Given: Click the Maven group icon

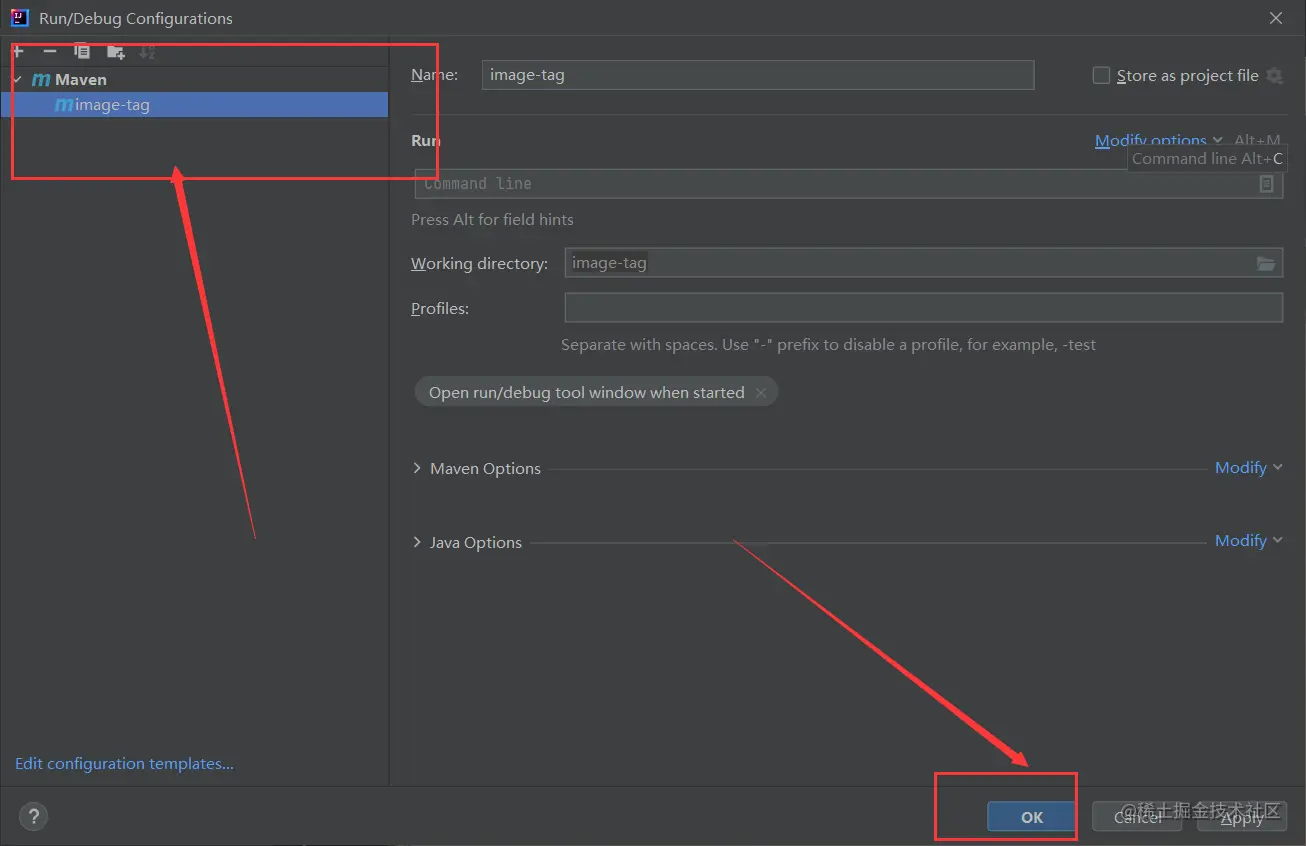Looking at the screenshot, I should click(41, 80).
